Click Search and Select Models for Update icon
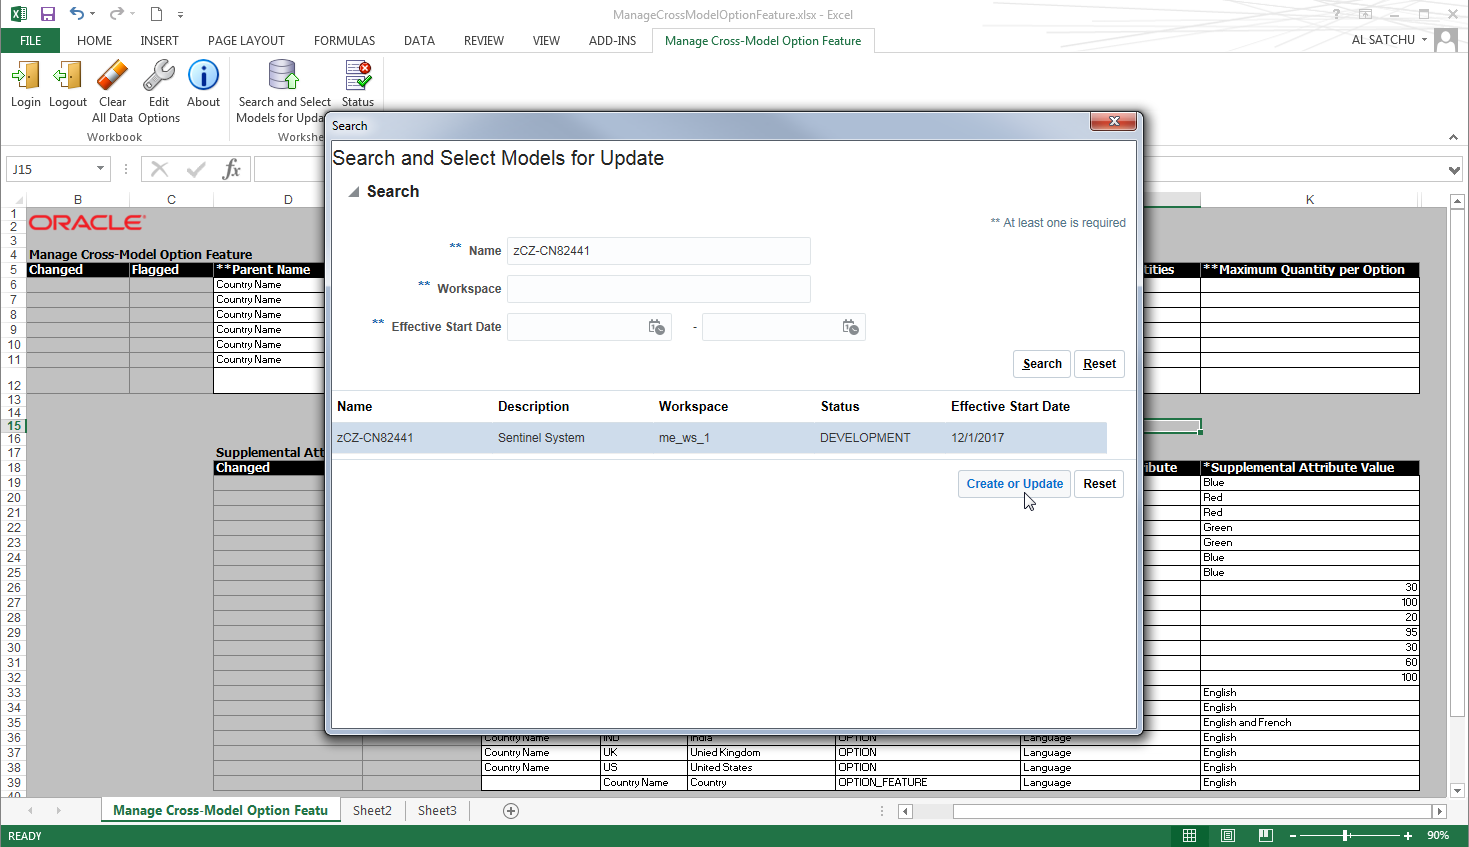 (284, 76)
